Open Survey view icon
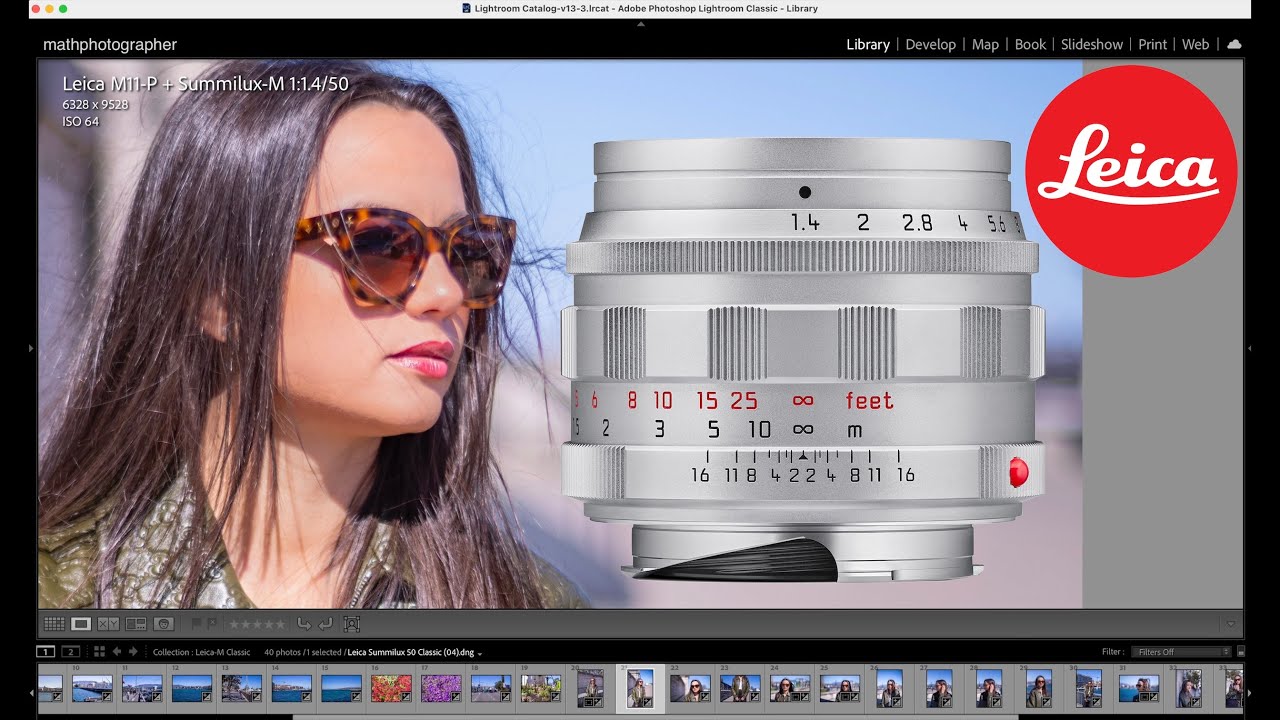Viewport: 1280px width, 720px height. pos(136,624)
